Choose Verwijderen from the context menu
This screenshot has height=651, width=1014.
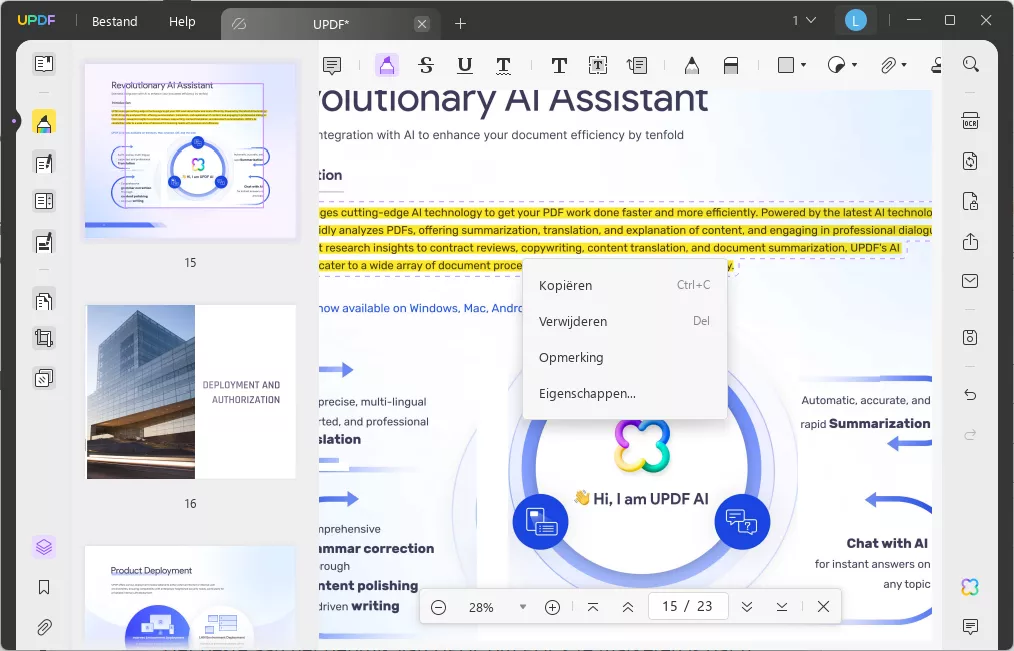pos(625,321)
